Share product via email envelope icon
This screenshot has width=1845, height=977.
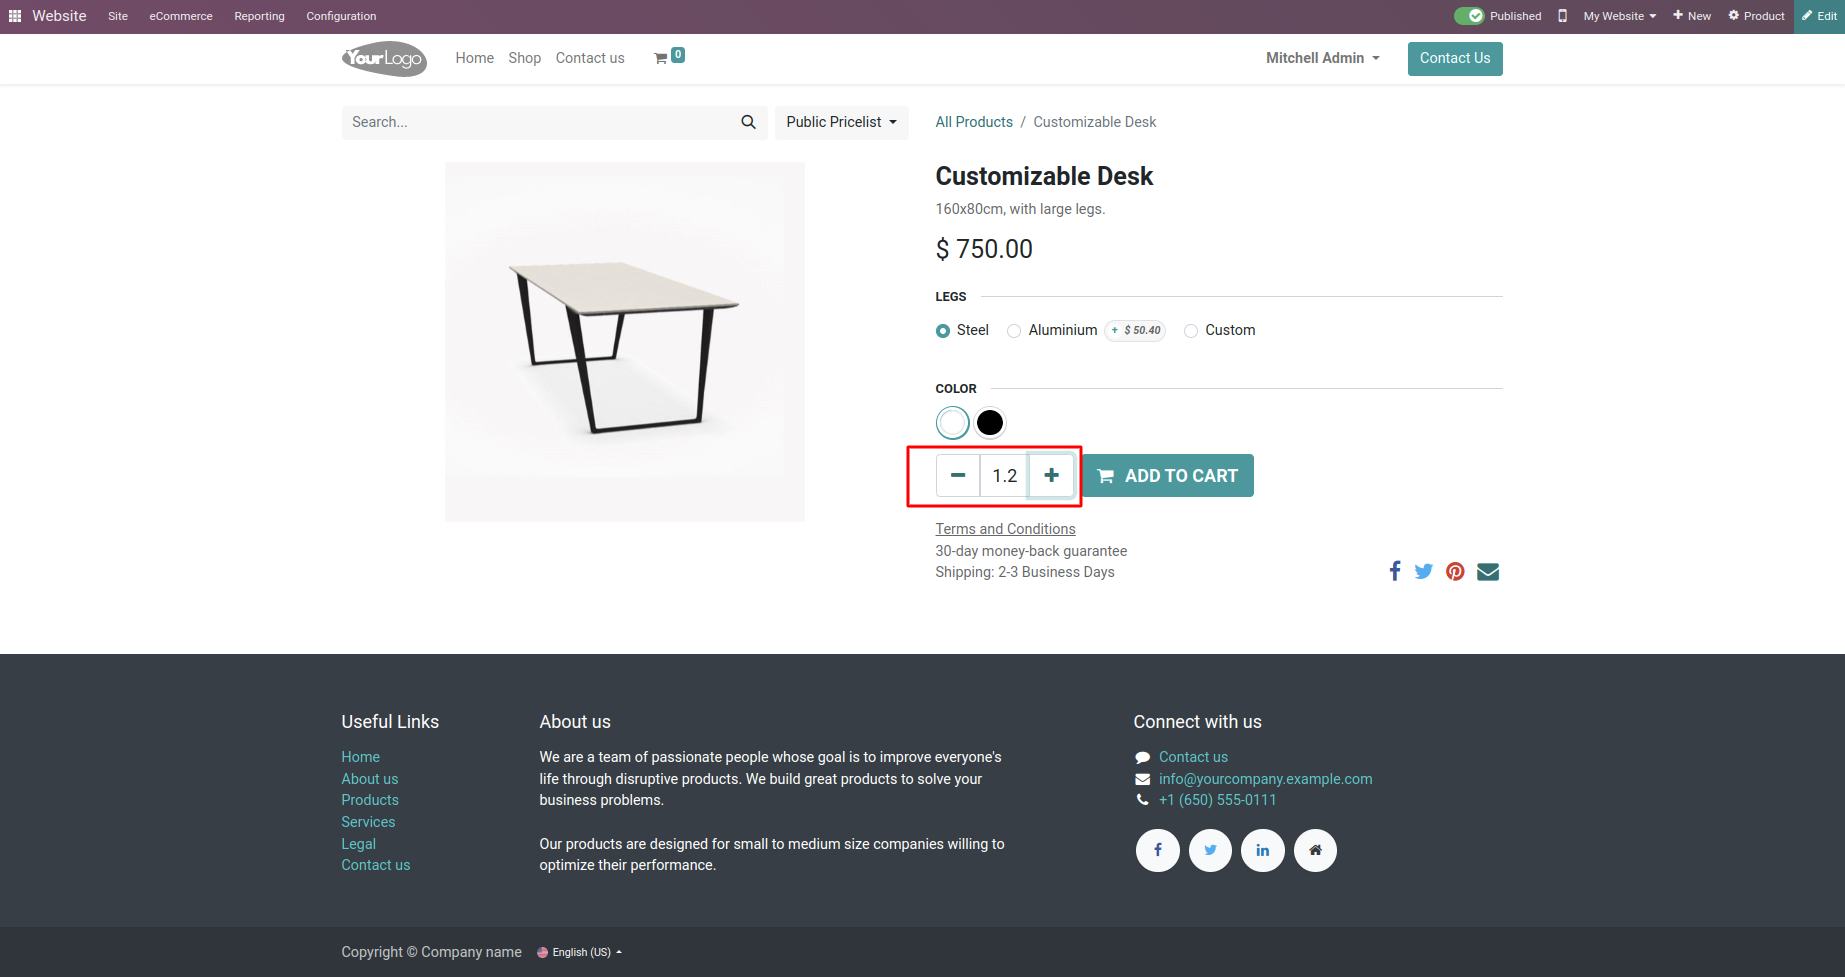[x=1488, y=571]
